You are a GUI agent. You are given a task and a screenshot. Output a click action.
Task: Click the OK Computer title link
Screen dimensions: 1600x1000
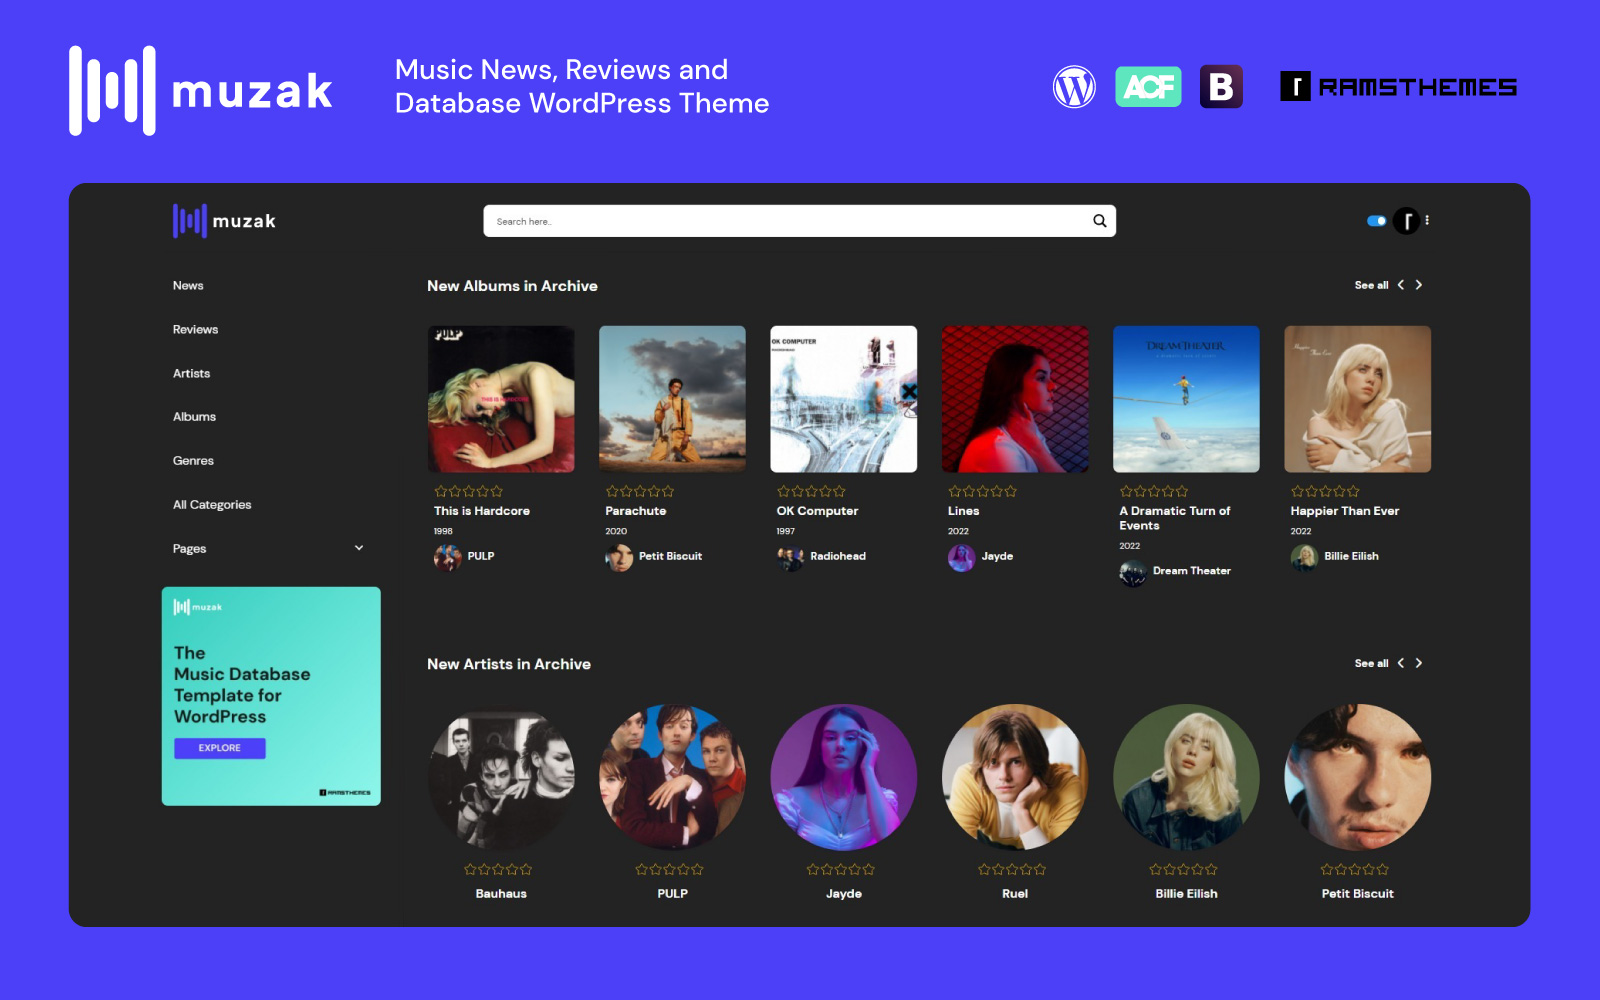click(x=817, y=511)
